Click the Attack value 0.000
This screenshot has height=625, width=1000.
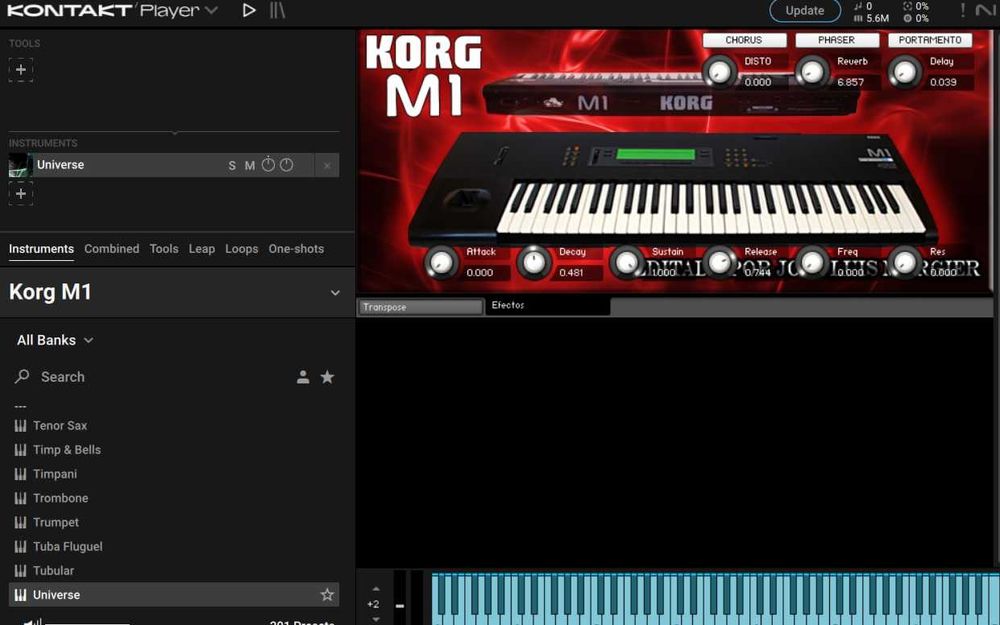[x=480, y=272]
